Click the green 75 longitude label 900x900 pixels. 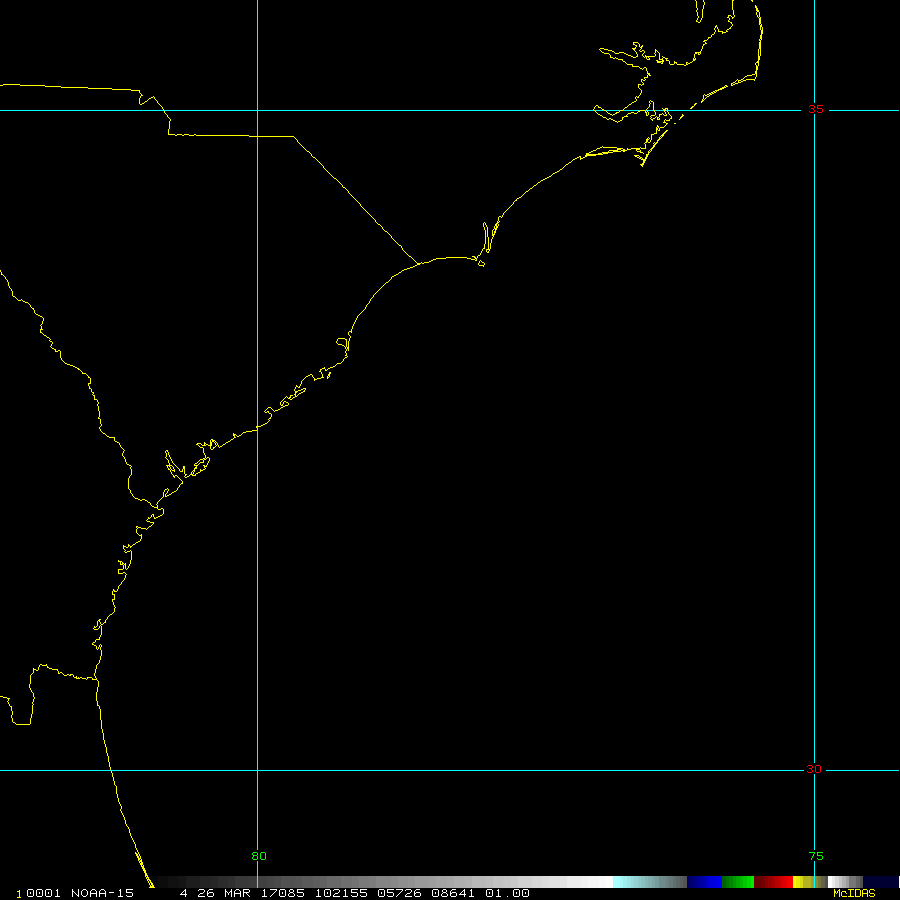click(x=816, y=856)
